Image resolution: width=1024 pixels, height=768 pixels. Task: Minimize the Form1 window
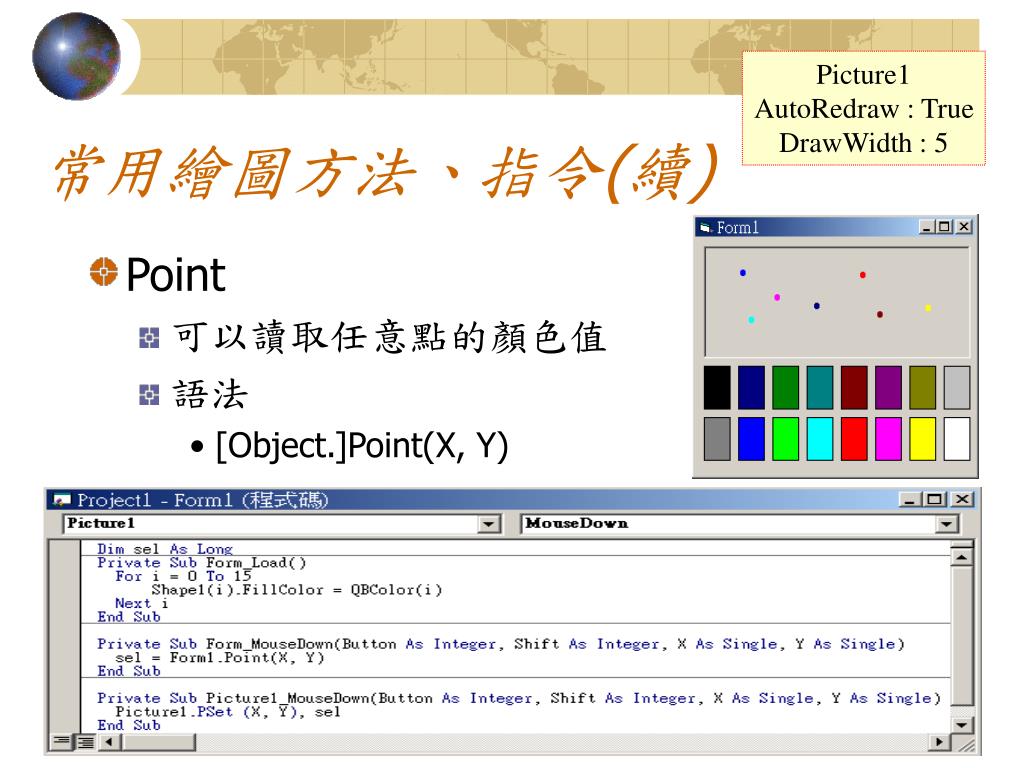point(927,227)
